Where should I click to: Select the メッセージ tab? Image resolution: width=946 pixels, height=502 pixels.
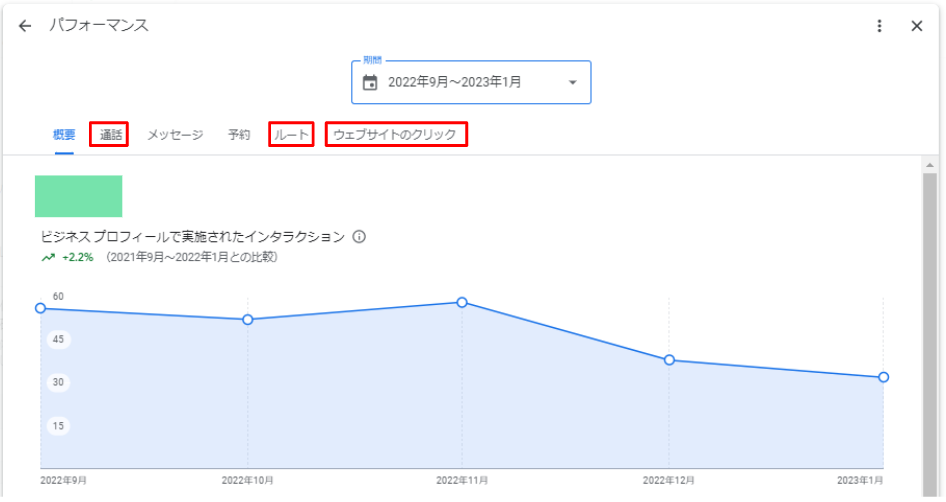pos(175,135)
